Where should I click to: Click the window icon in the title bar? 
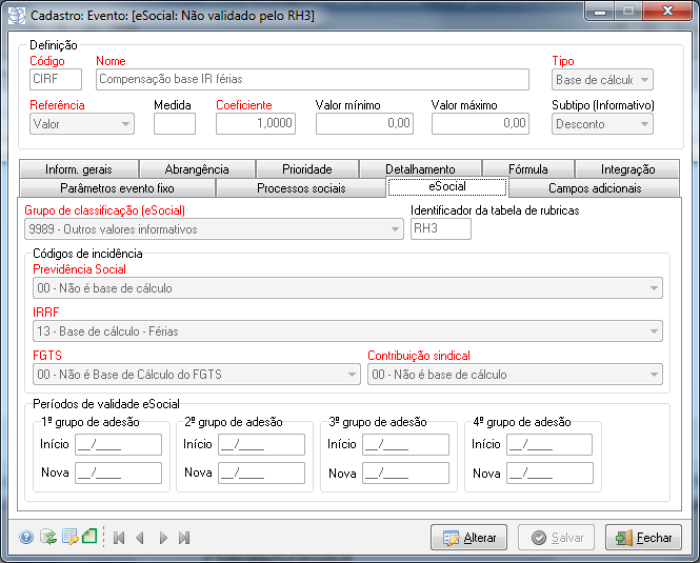pos(17,16)
